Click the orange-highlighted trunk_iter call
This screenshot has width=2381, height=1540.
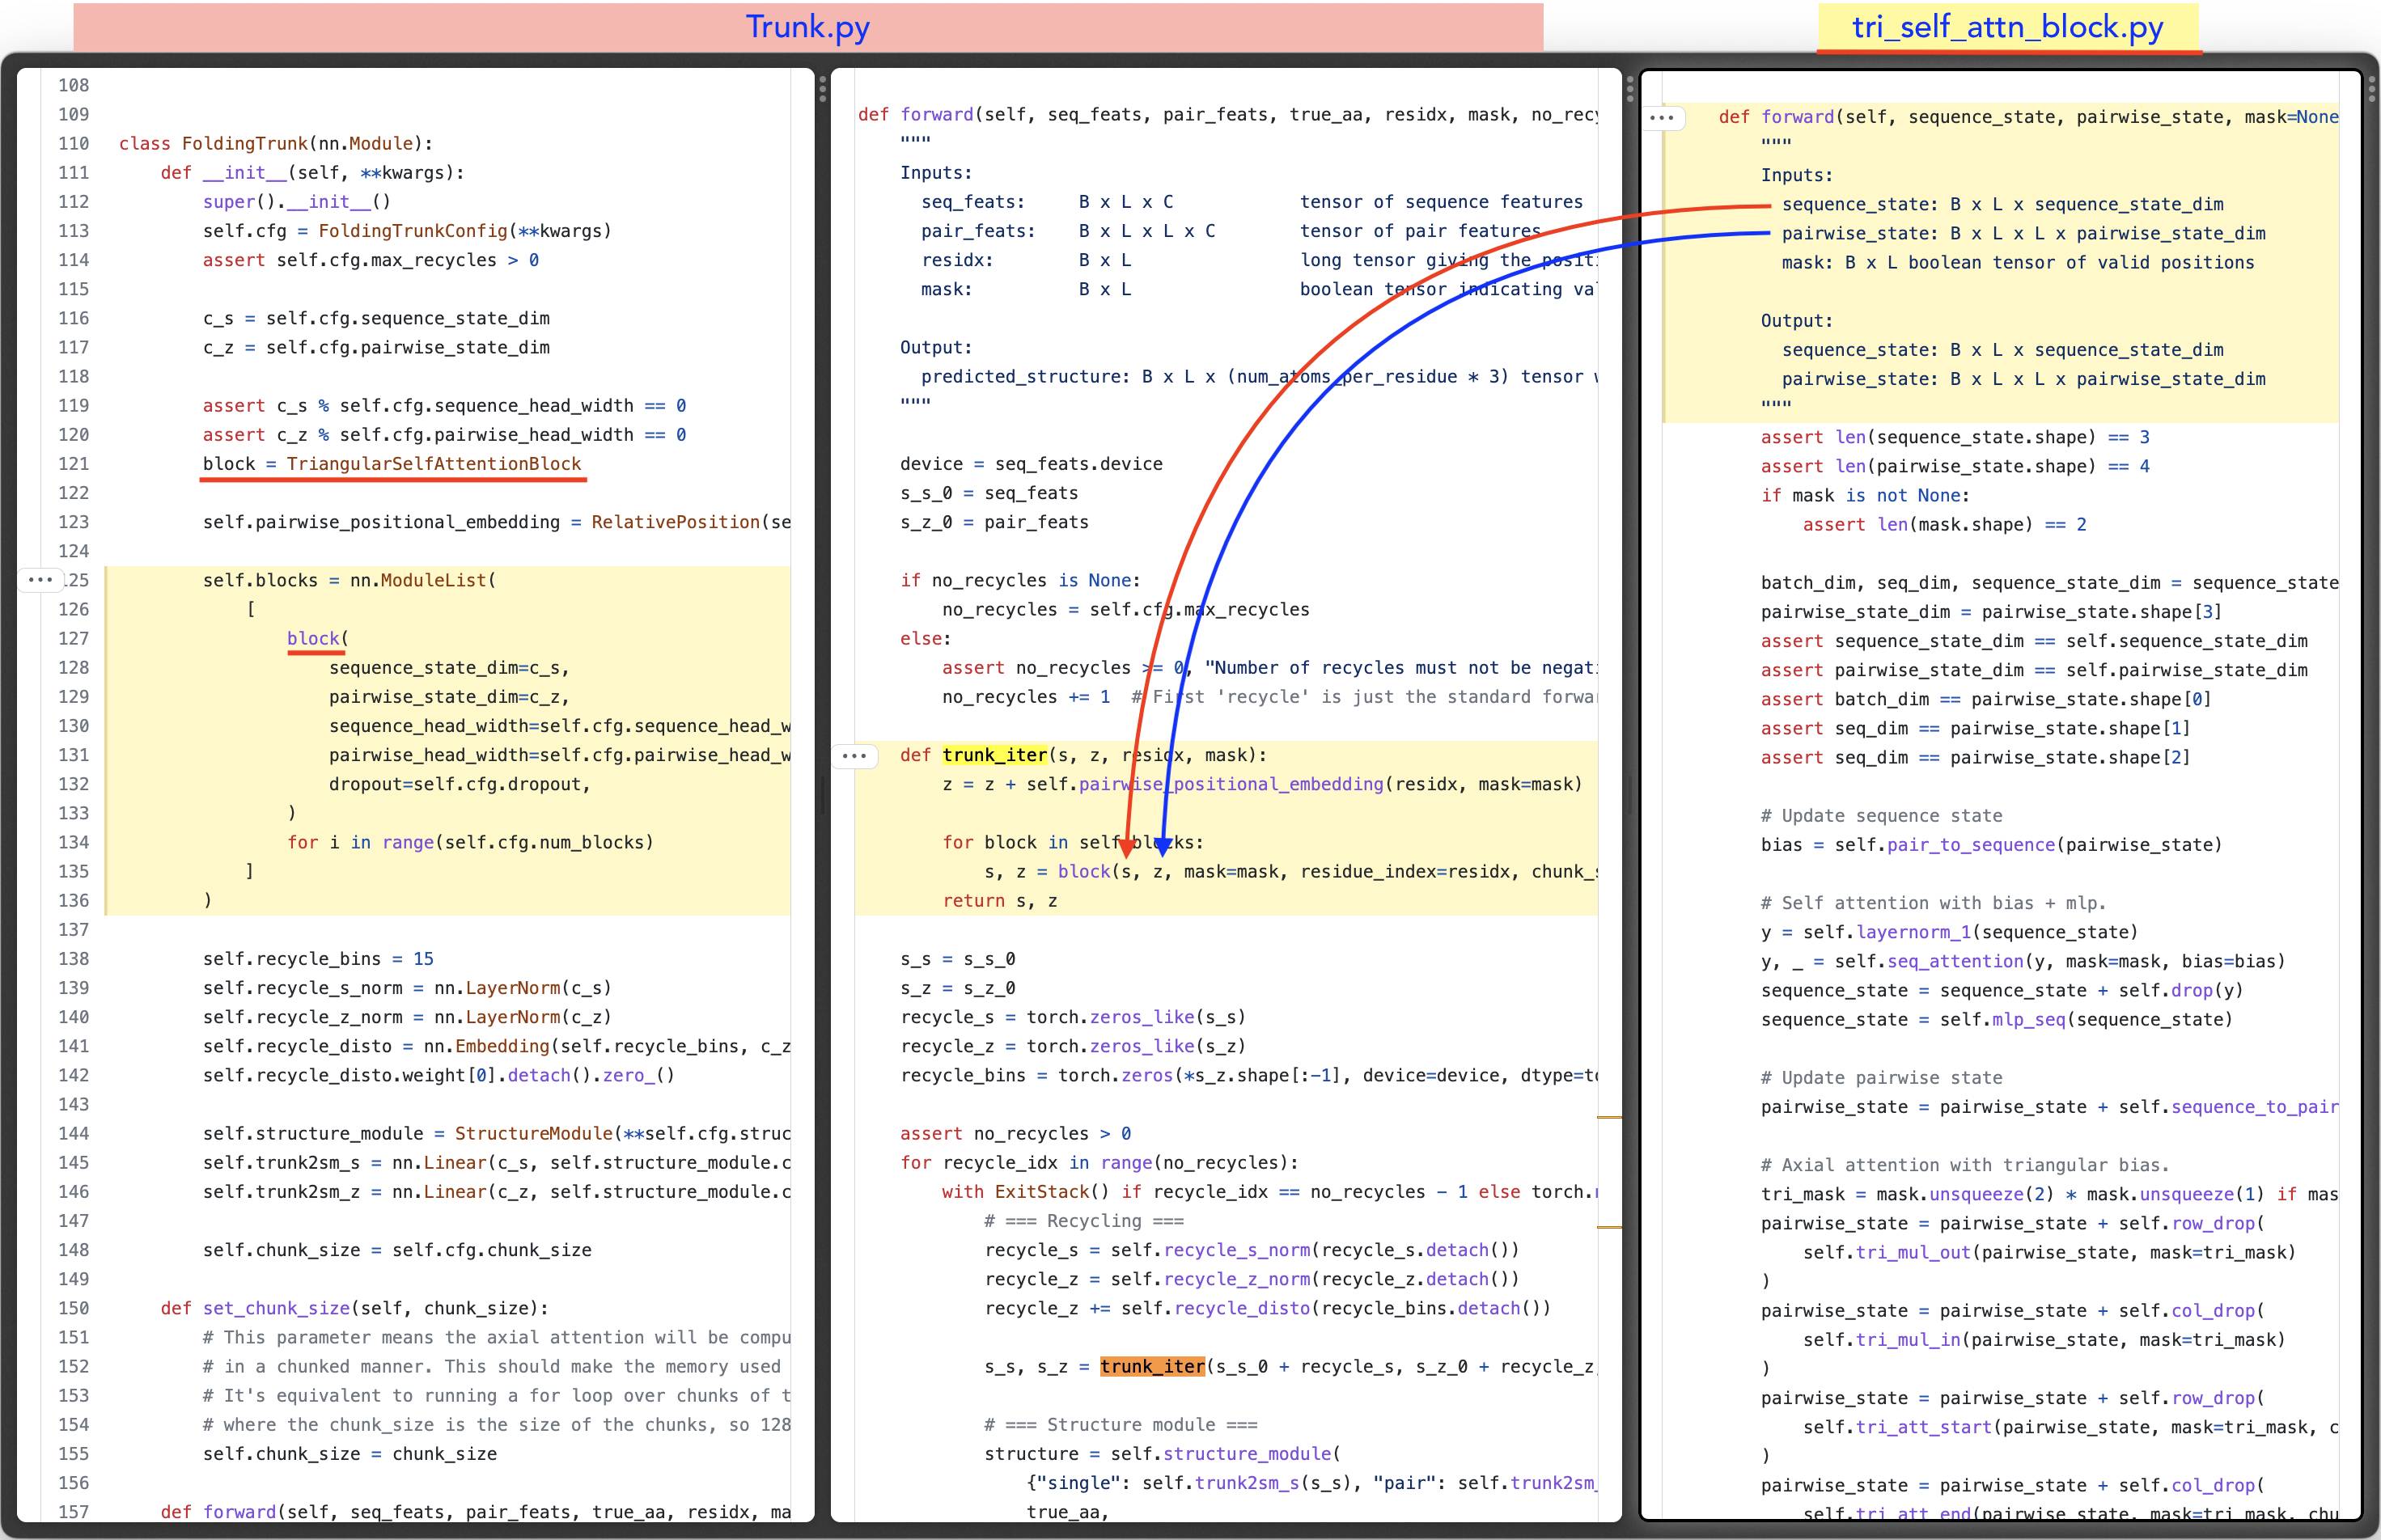coord(1152,1367)
